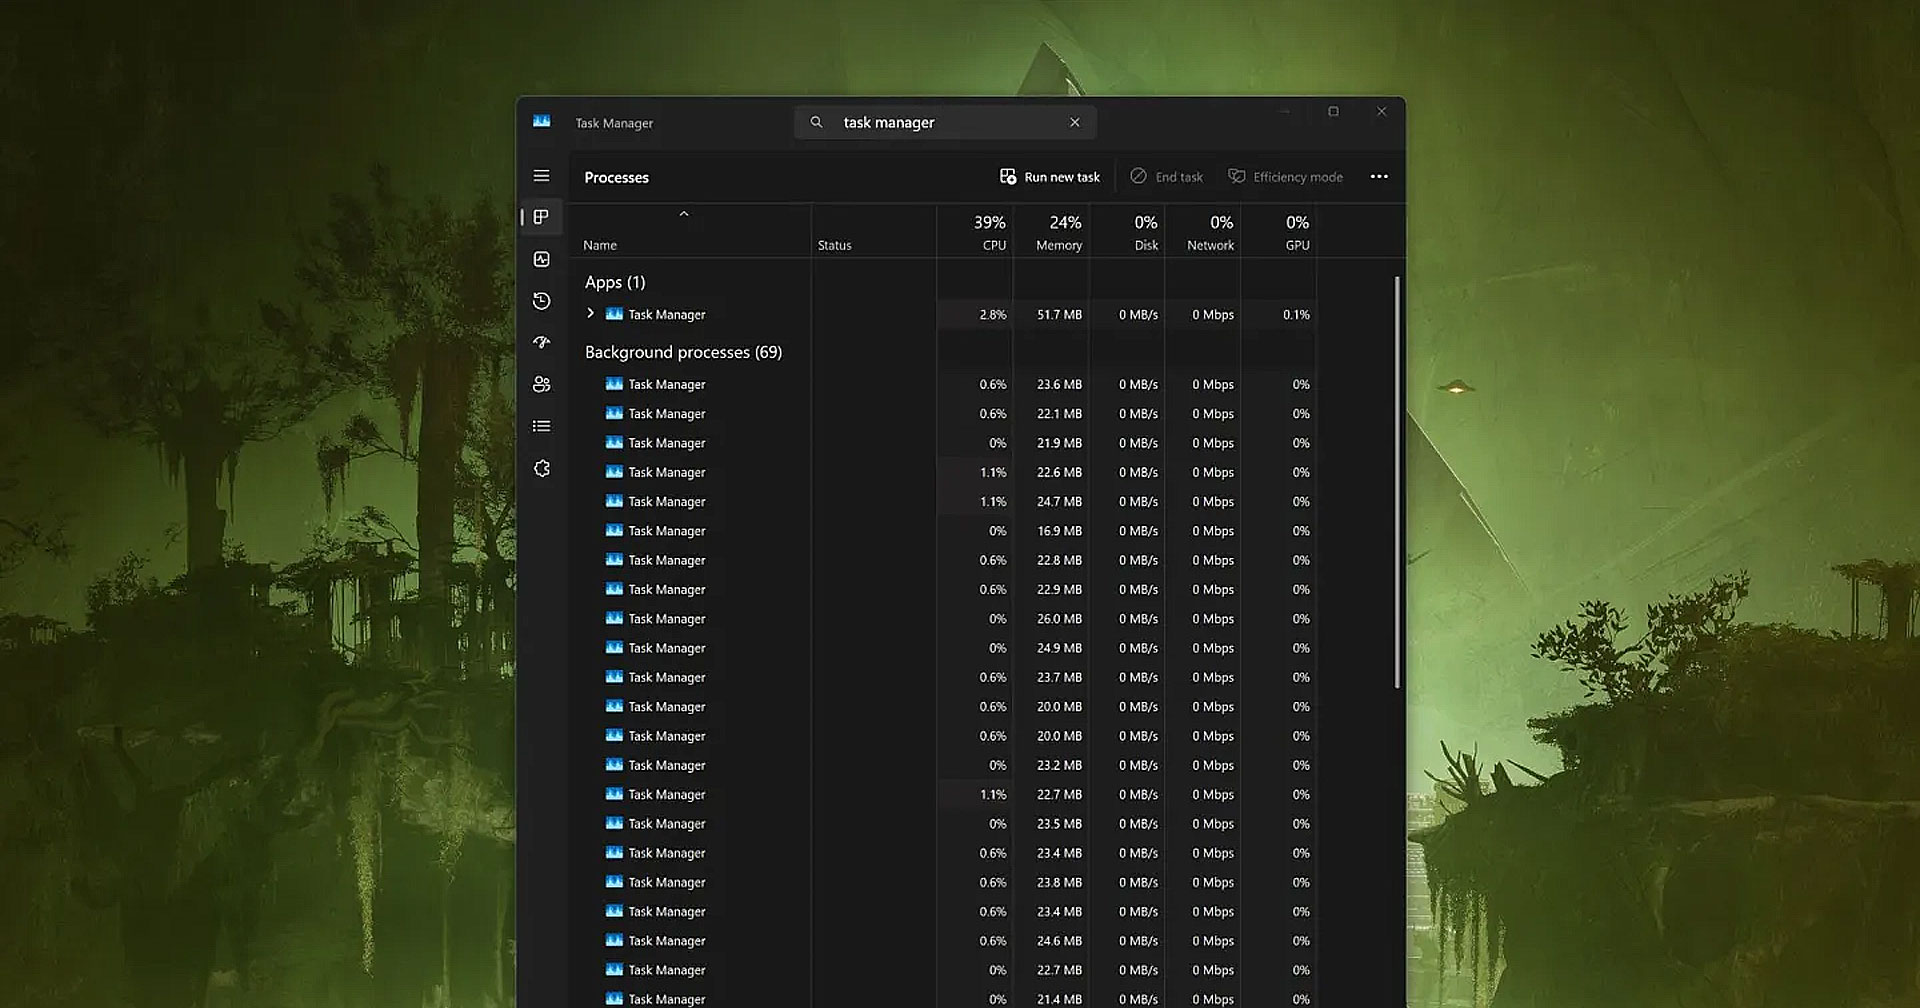Open the Details page from sidebar
1920x1008 pixels.
tap(541, 426)
